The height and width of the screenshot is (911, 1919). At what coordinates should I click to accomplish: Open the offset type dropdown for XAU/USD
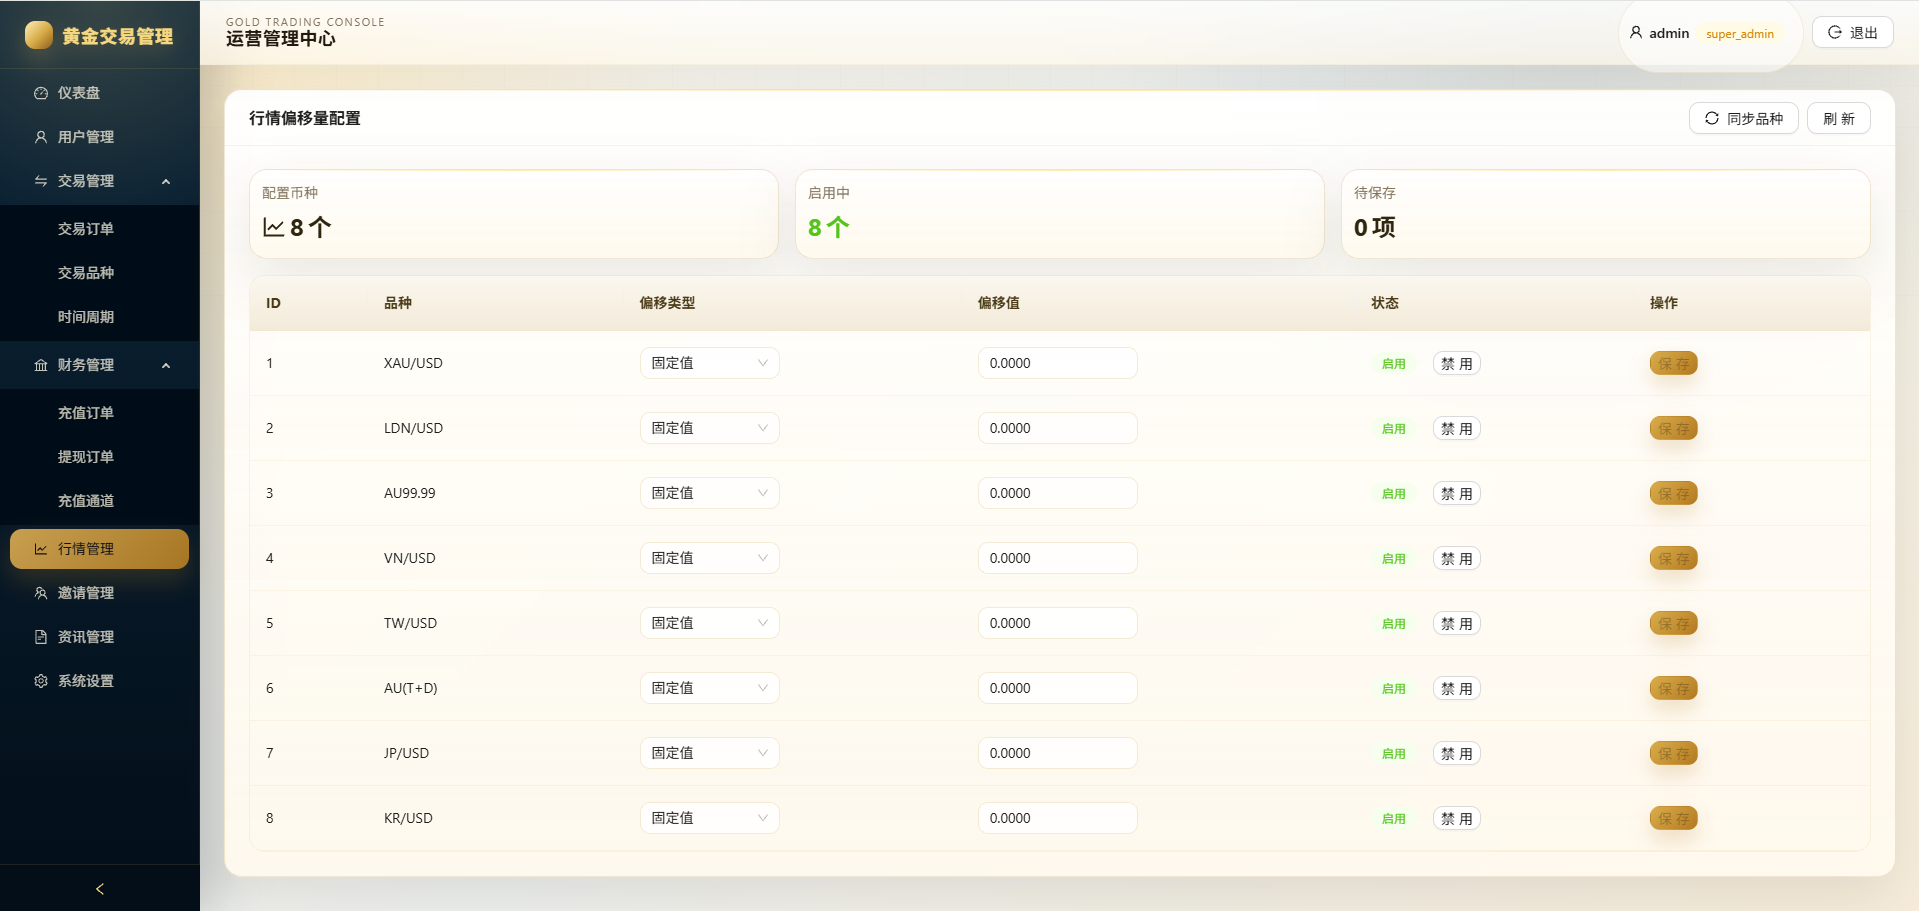tap(710, 363)
